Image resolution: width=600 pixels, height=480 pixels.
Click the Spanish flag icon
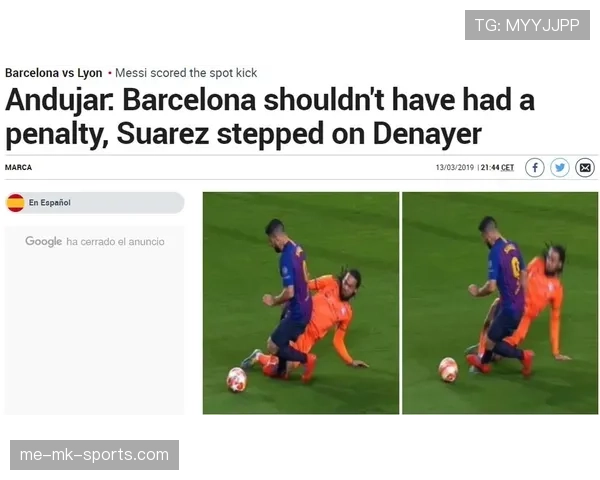pyautogui.click(x=16, y=202)
